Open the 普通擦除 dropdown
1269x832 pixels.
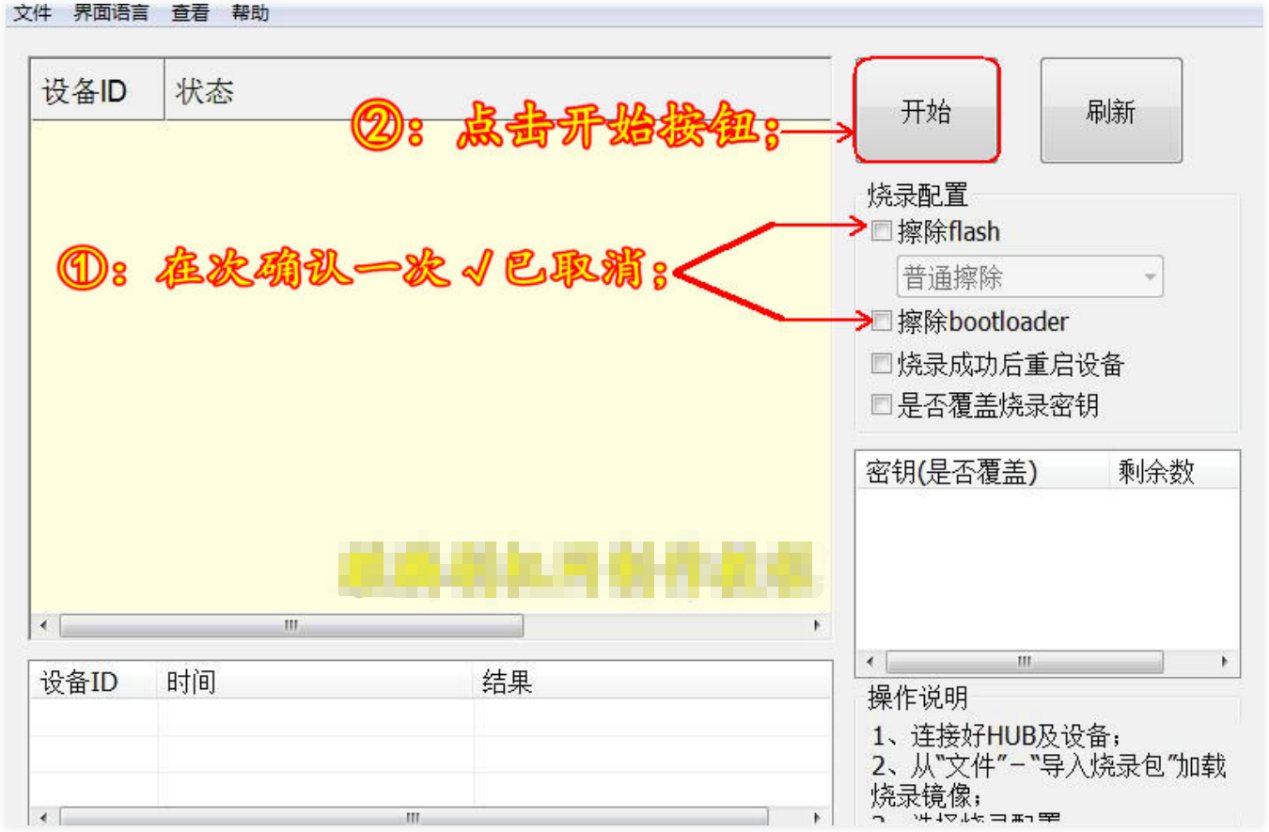click(1029, 277)
